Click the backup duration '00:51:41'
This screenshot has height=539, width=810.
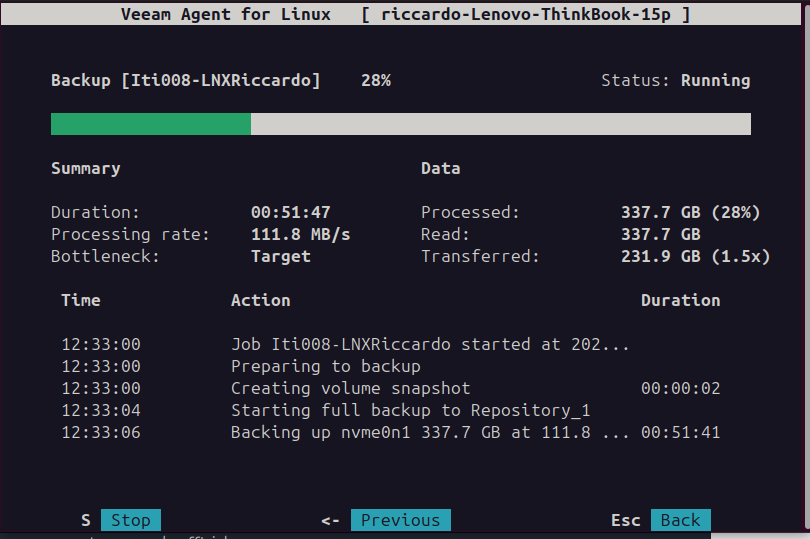681,433
